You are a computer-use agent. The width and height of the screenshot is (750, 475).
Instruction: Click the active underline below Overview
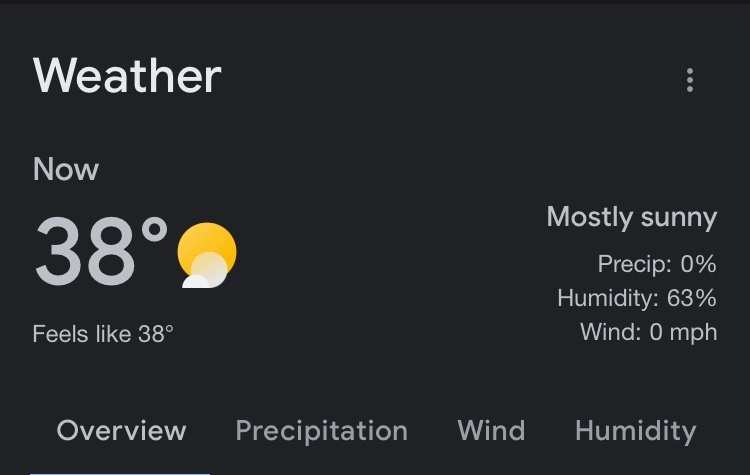click(120, 473)
